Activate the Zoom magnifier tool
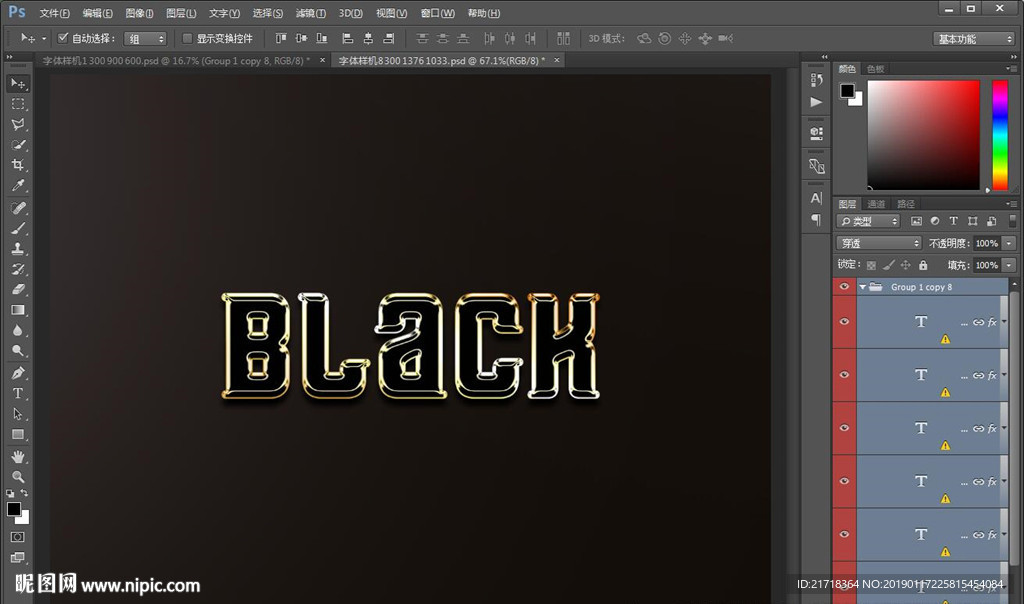1024x604 pixels. 18,476
